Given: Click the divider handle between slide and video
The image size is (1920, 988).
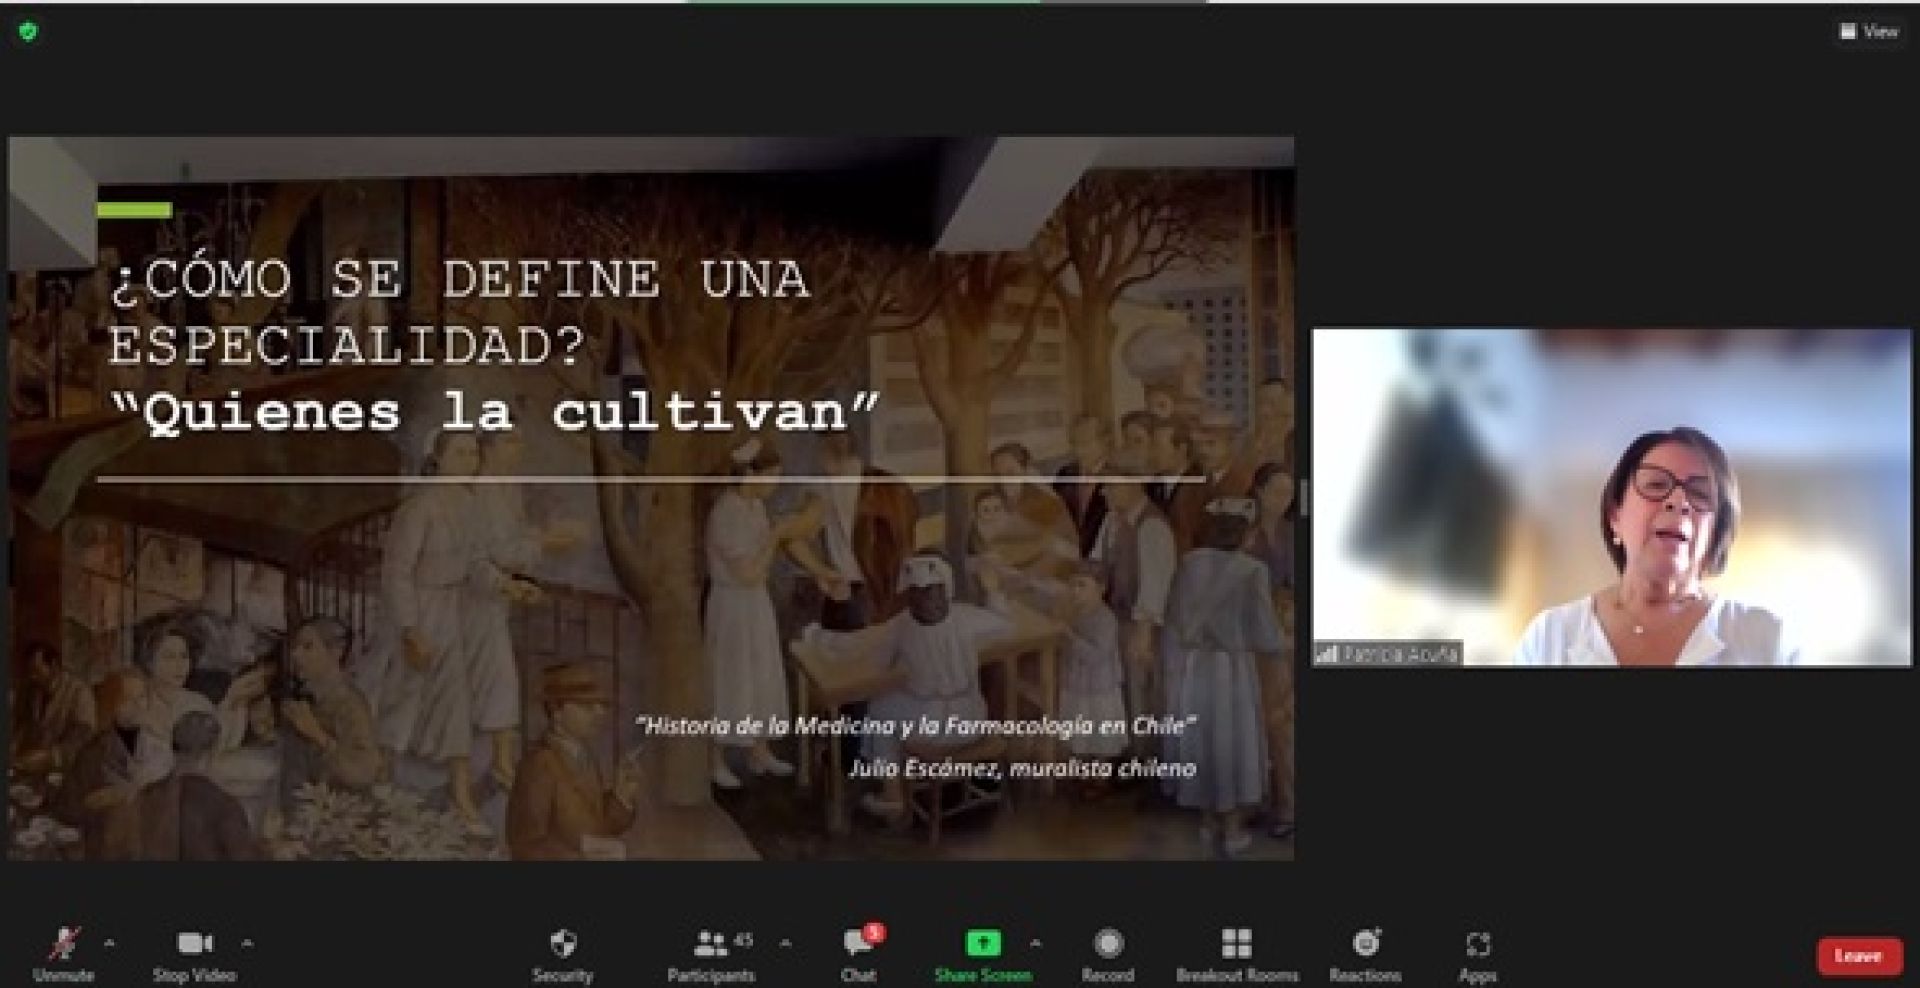Looking at the screenshot, I should coord(1302,498).
